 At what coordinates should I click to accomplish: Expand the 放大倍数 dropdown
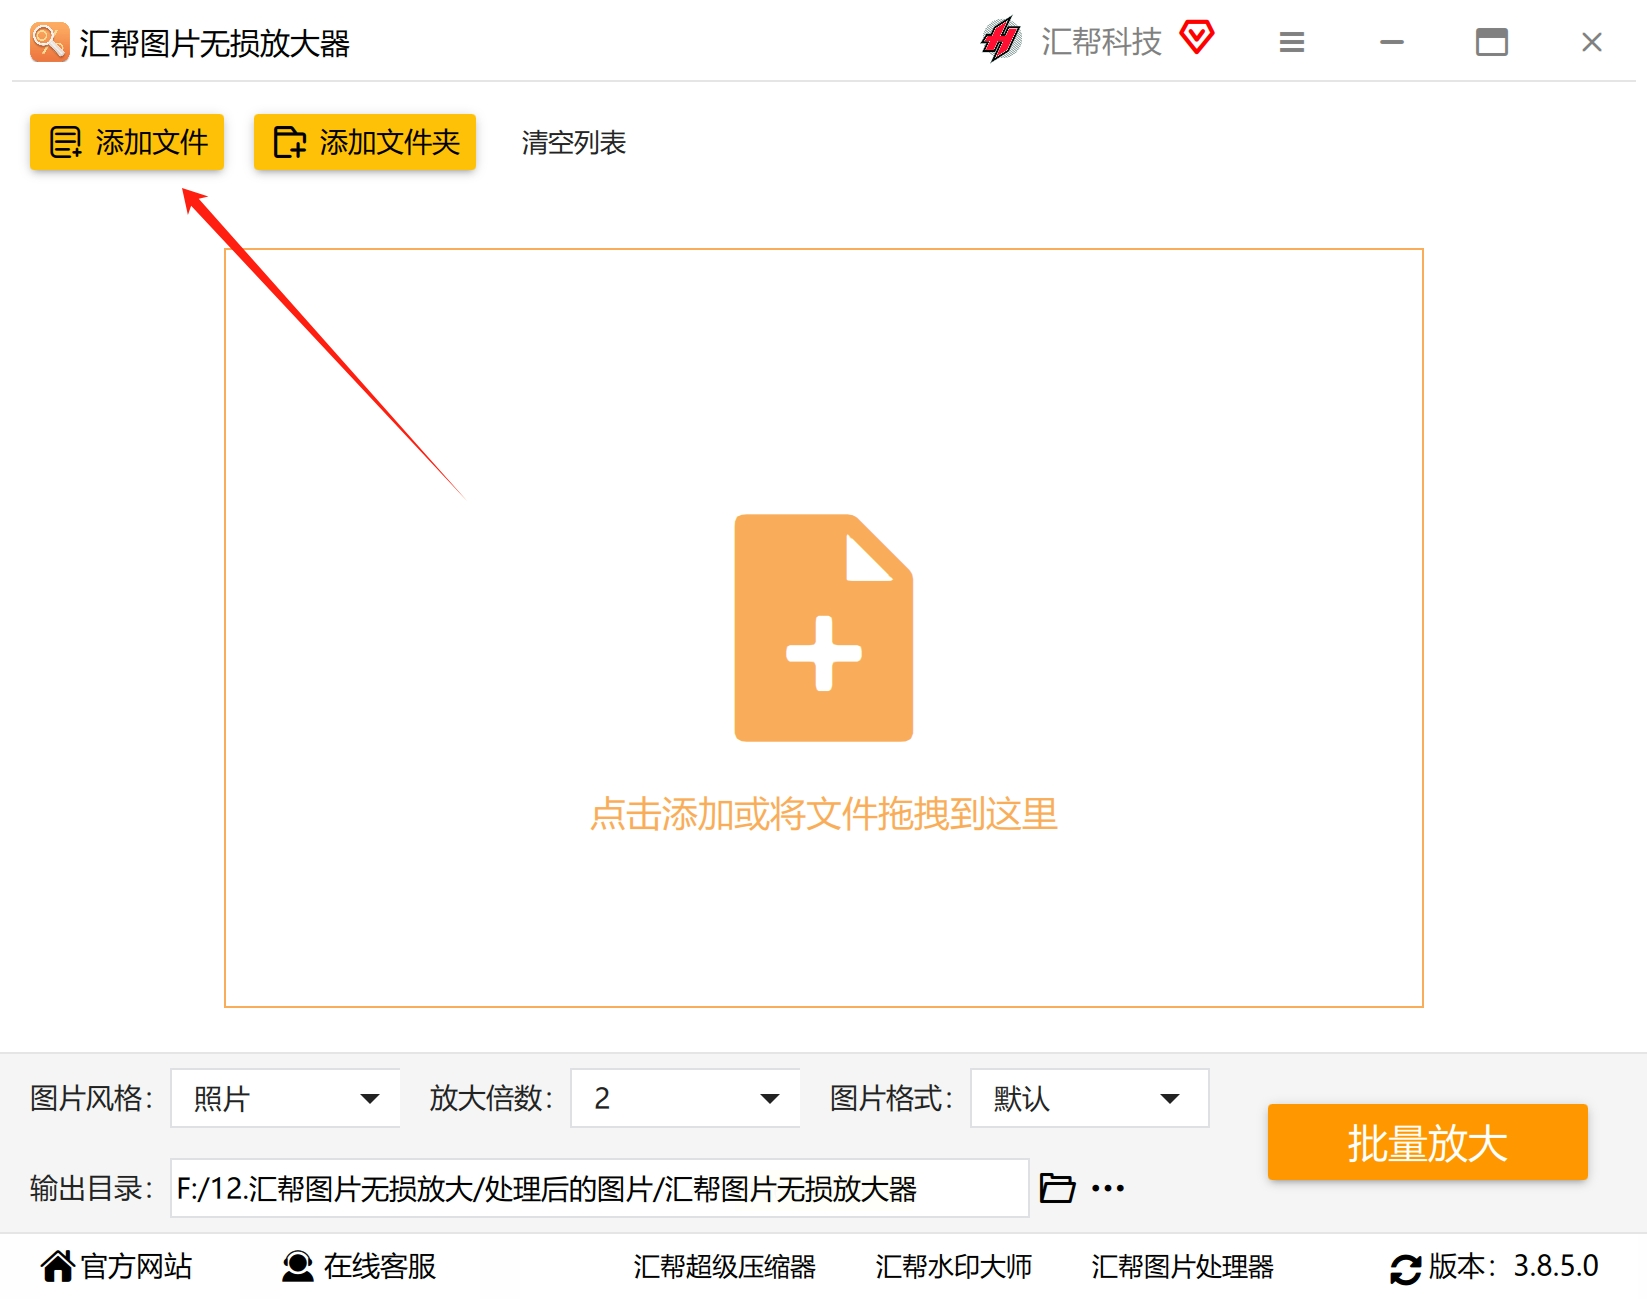pyautogui.click(x=685, y=1098)
